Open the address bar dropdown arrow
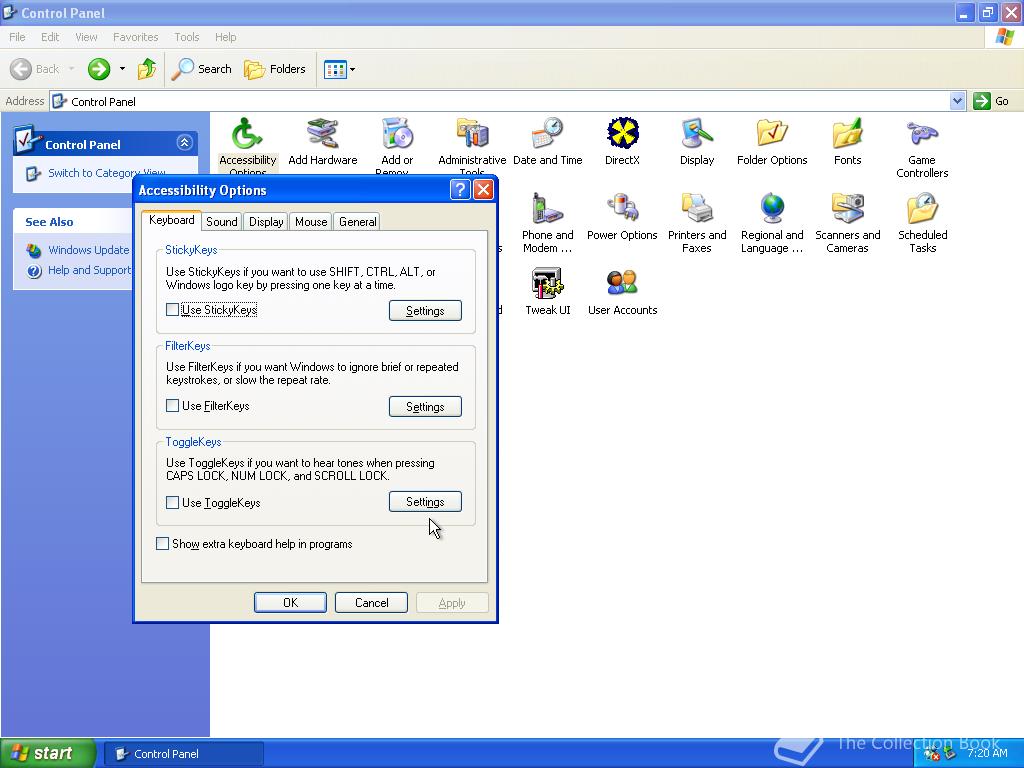 957,101
